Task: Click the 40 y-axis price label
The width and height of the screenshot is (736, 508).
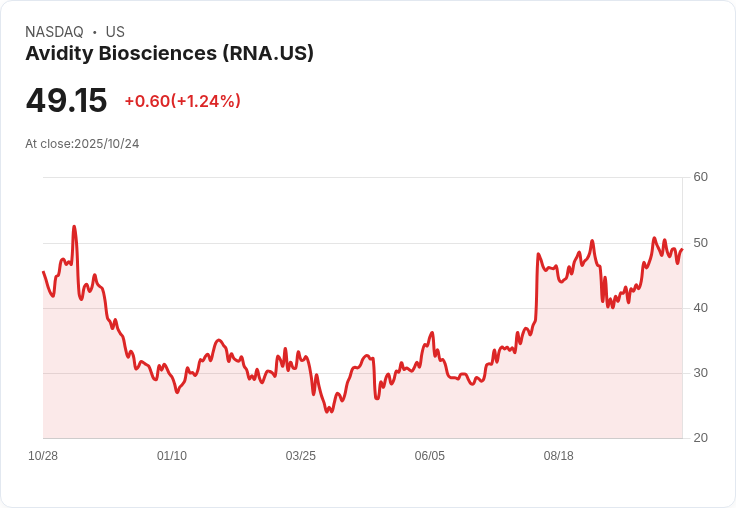Action: coord(700,308)
